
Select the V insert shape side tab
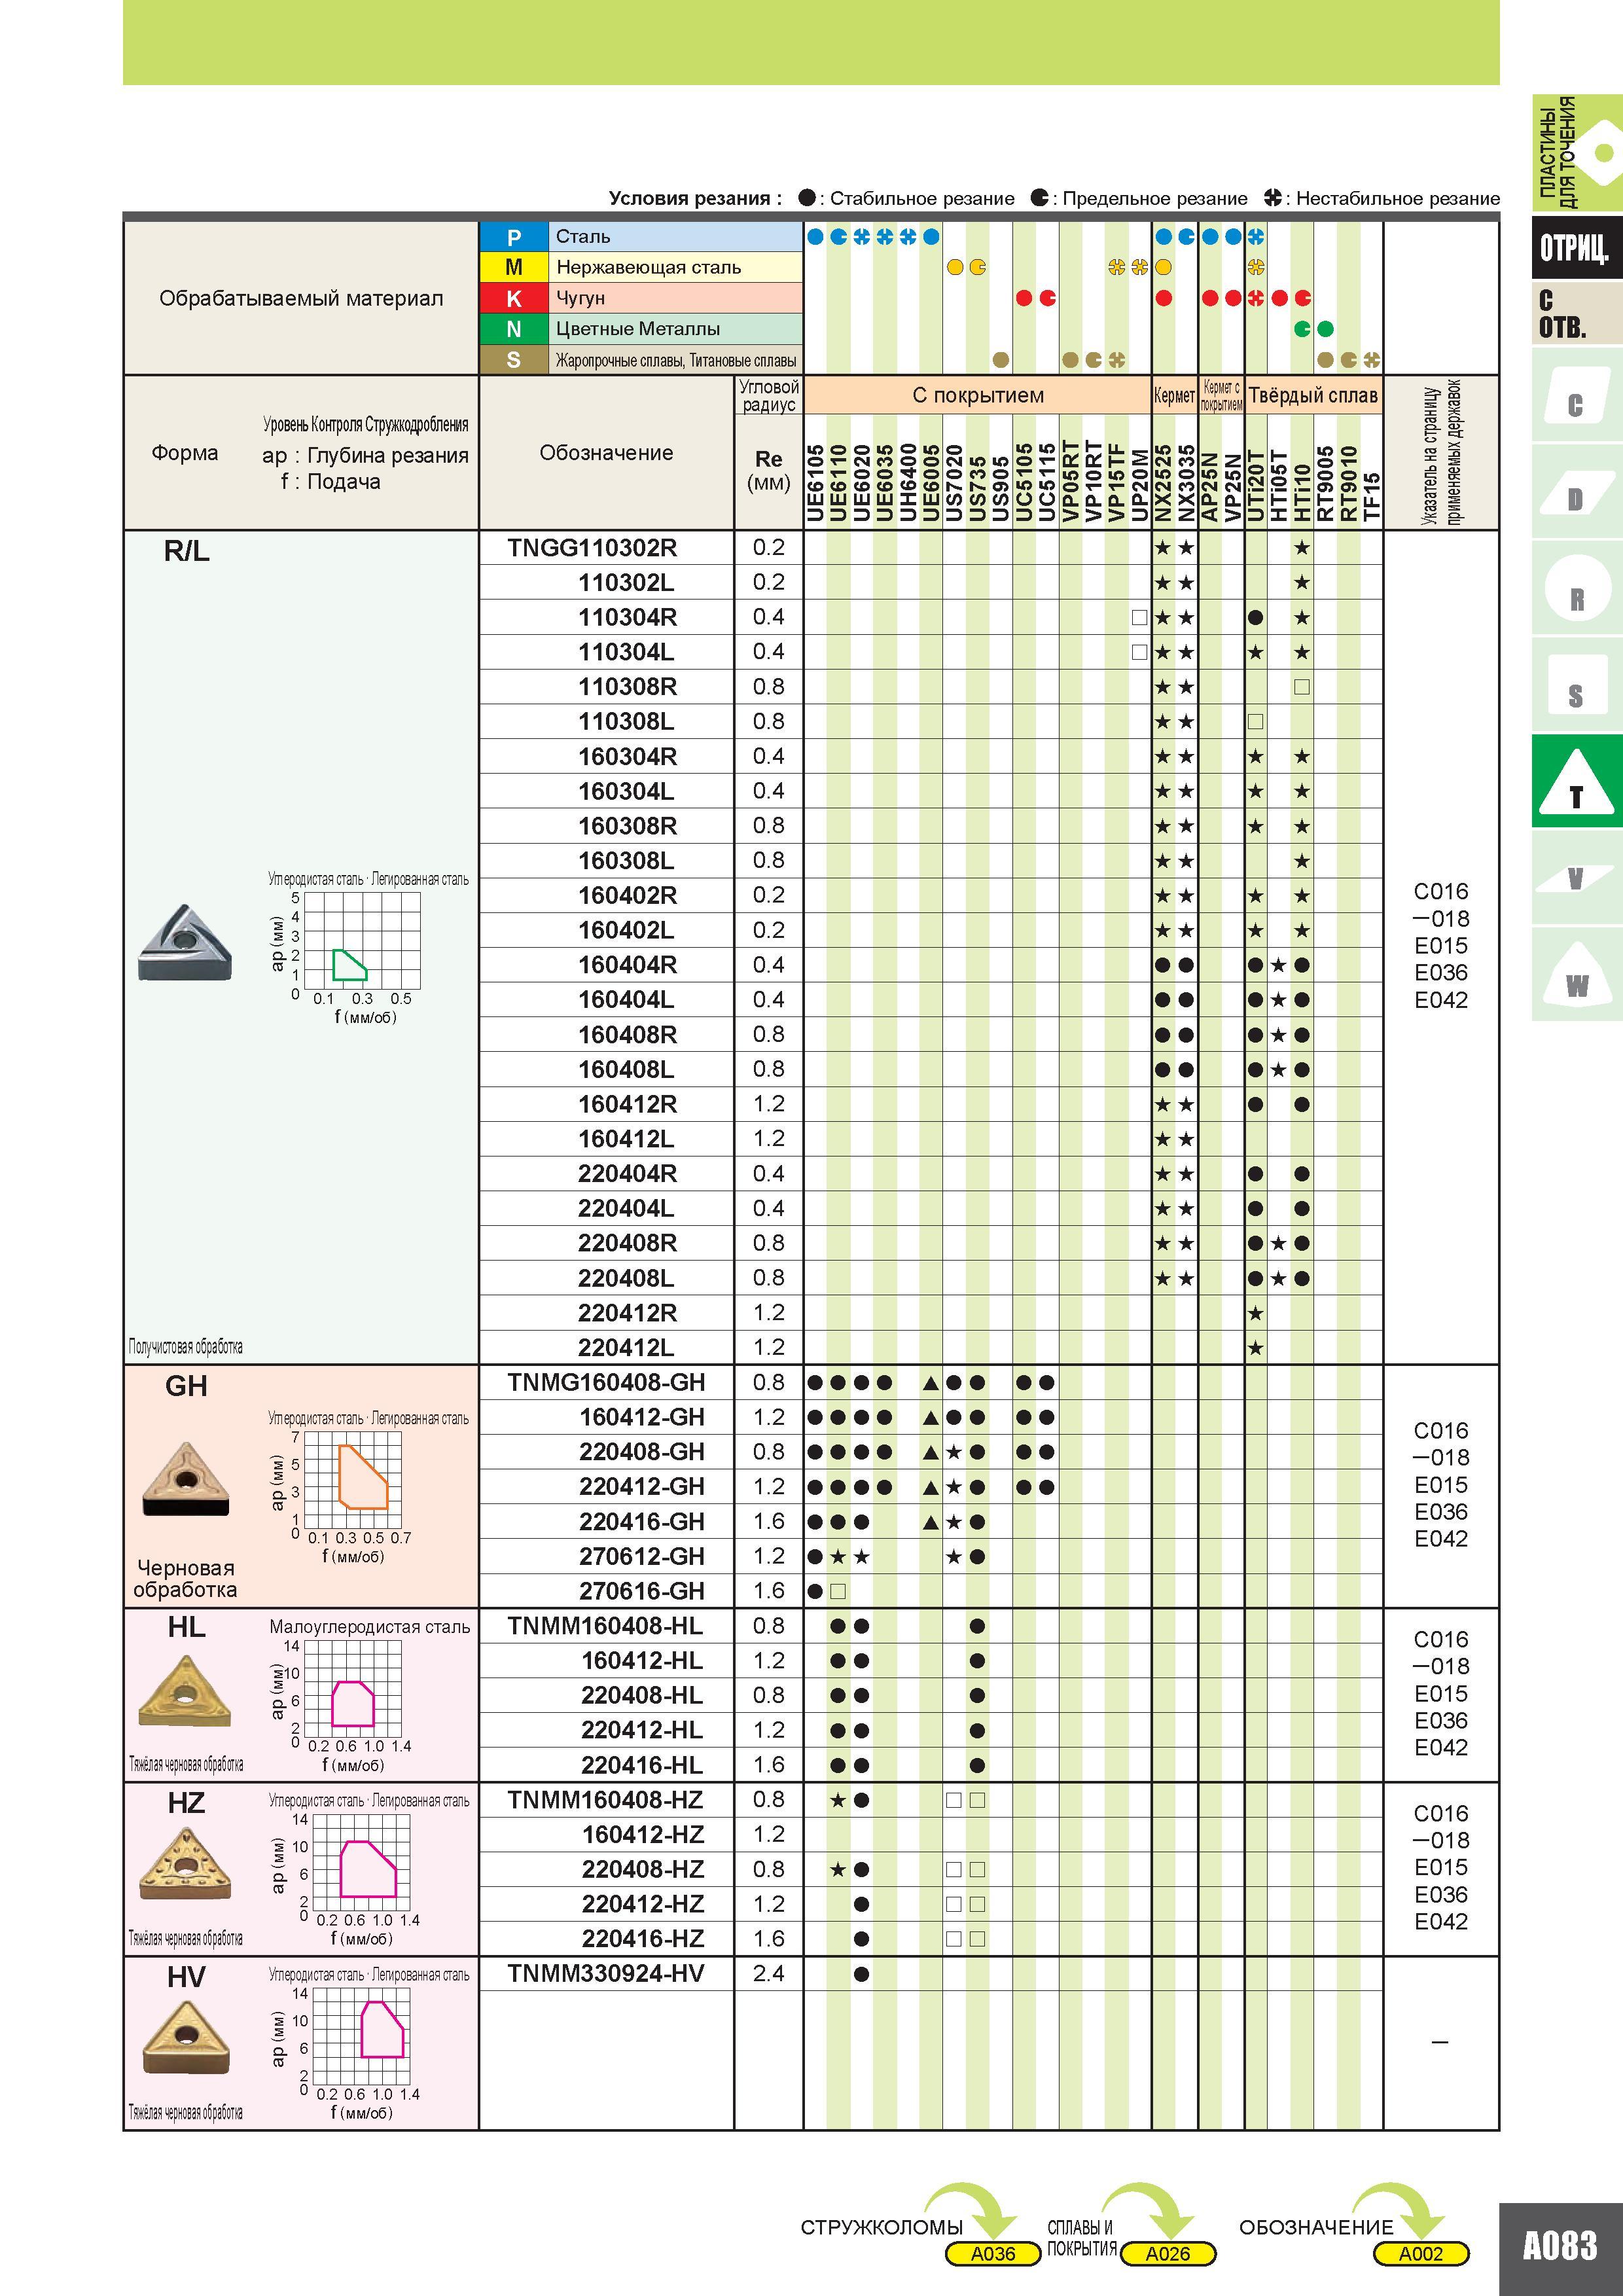[x=1576, y=878]
